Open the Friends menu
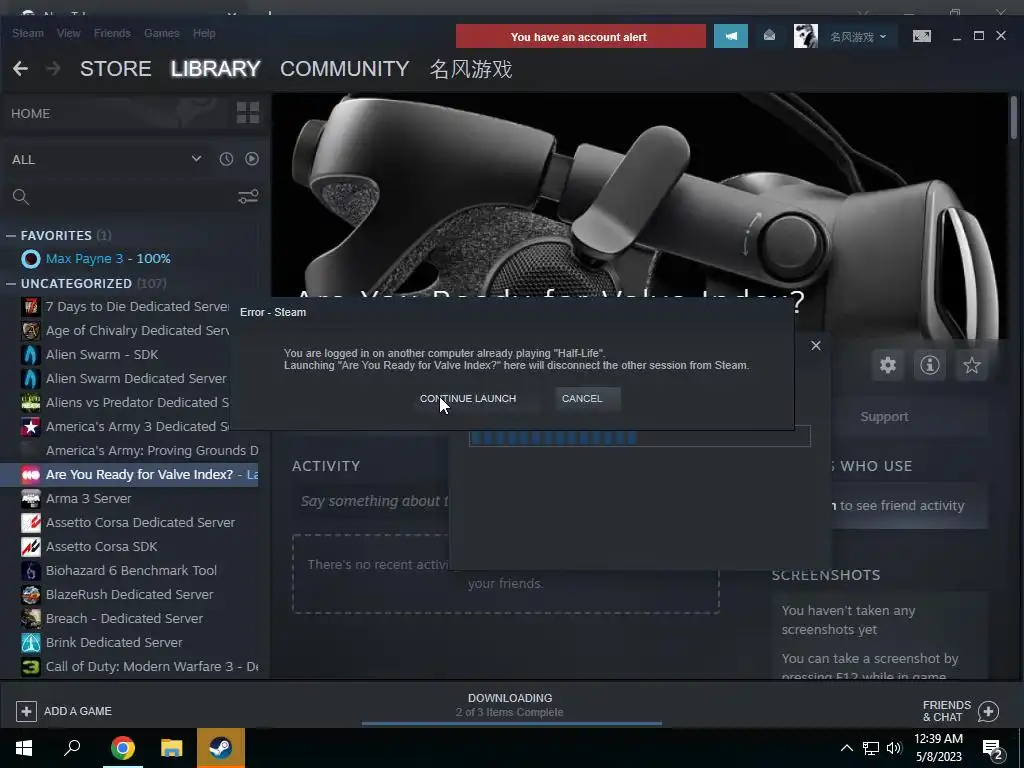The image size is (1024, 768). [x=112, y=33]
